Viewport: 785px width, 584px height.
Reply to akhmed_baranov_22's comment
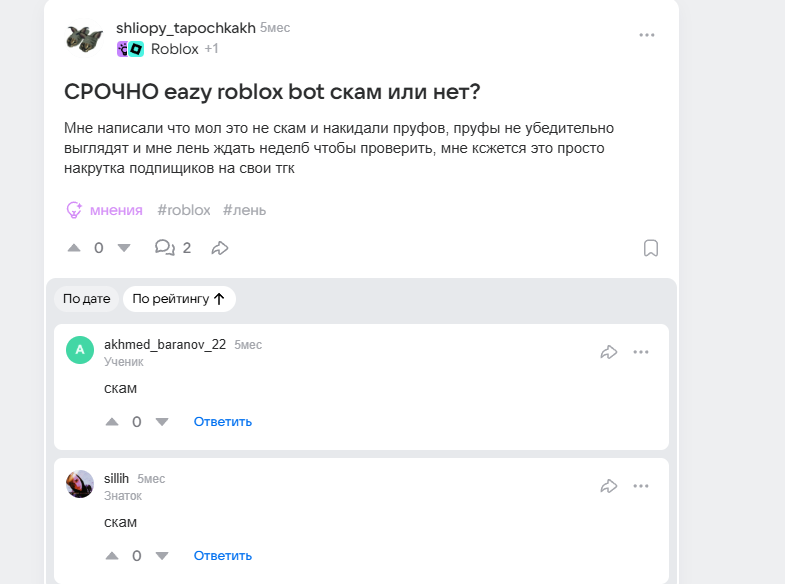pos(223,422)
